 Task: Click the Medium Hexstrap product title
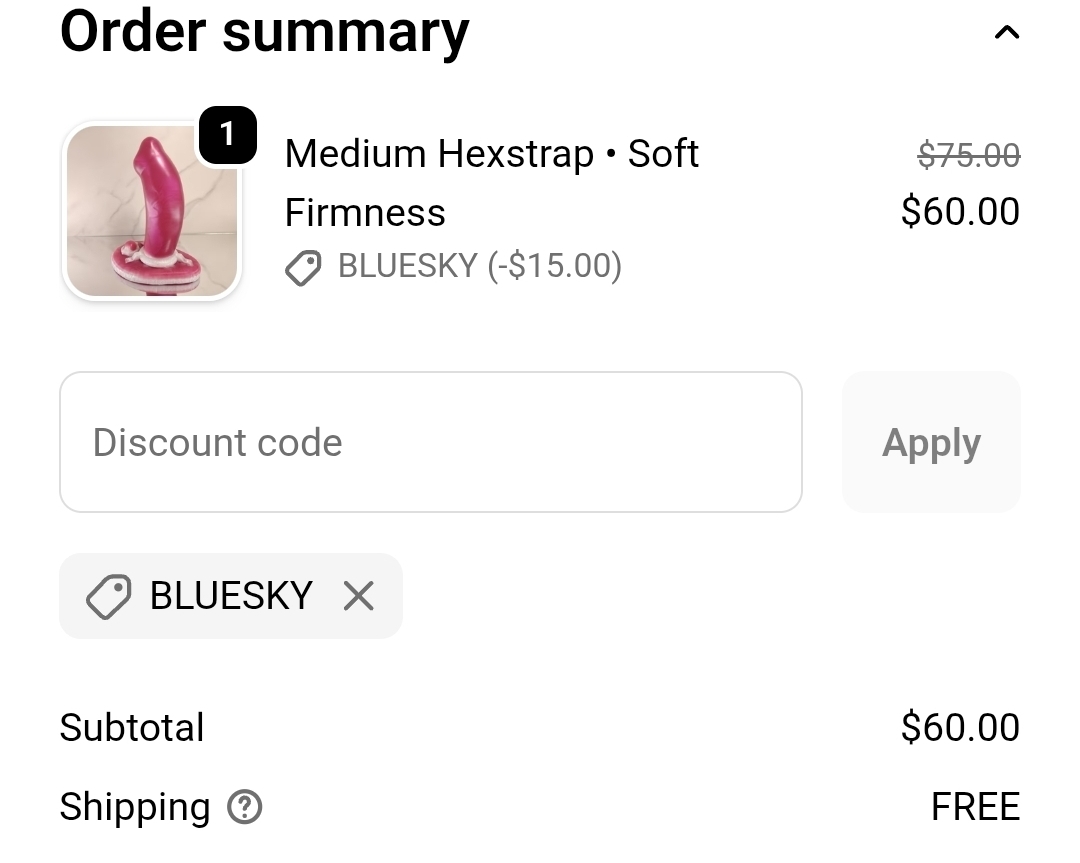[438, 154]
